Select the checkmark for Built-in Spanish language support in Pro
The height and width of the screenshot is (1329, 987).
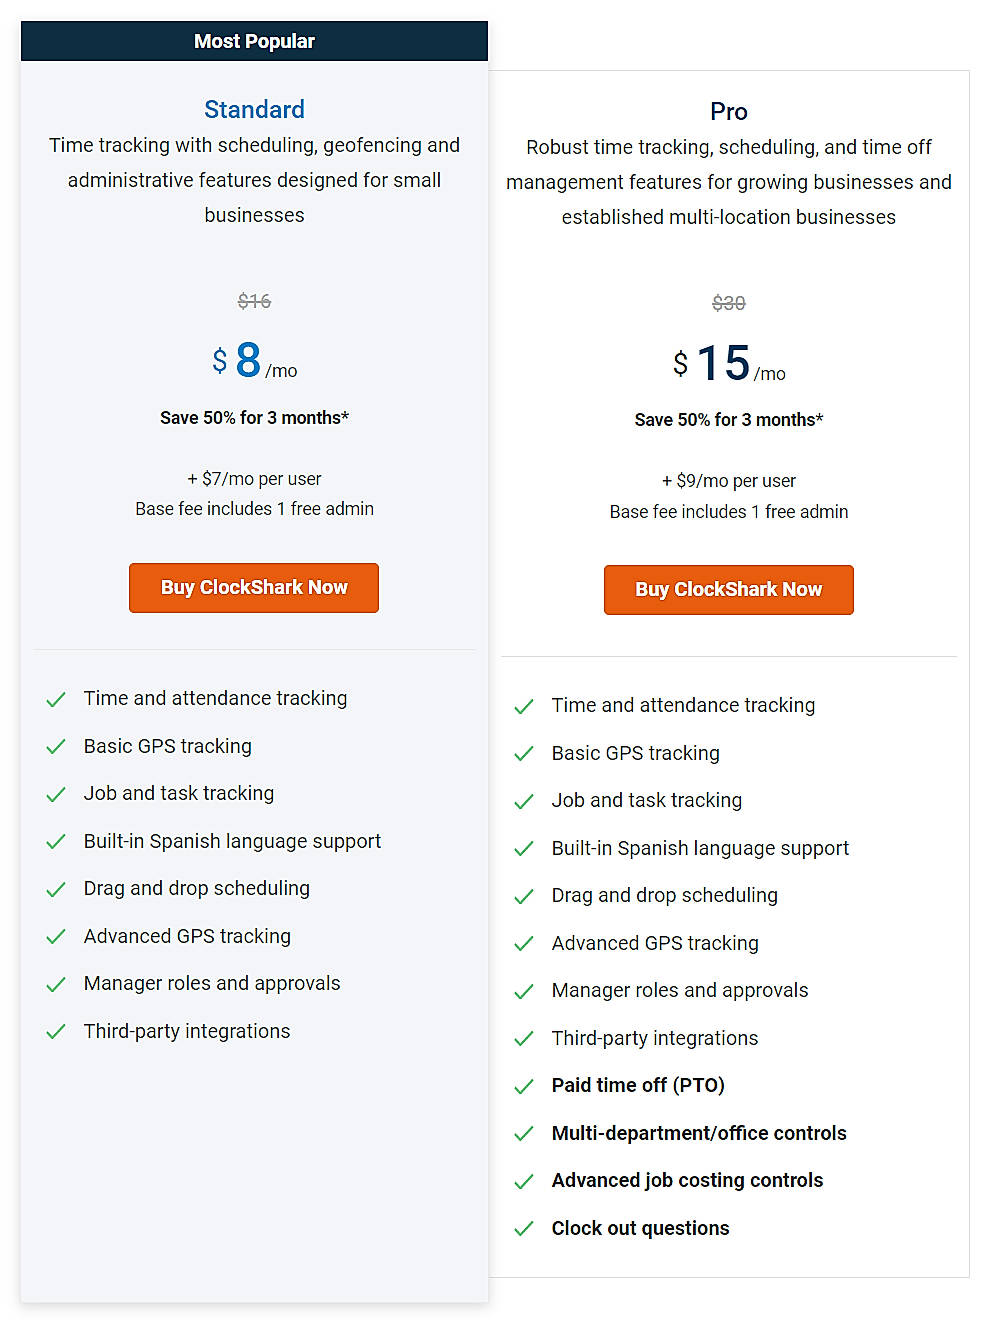524,848
